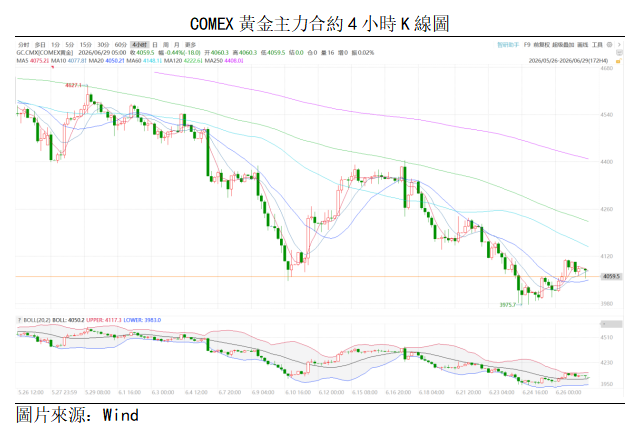Screen dimensions: 640x434
Task: Click the MA10 4077.8 indicator label
Action: [69, 60]
